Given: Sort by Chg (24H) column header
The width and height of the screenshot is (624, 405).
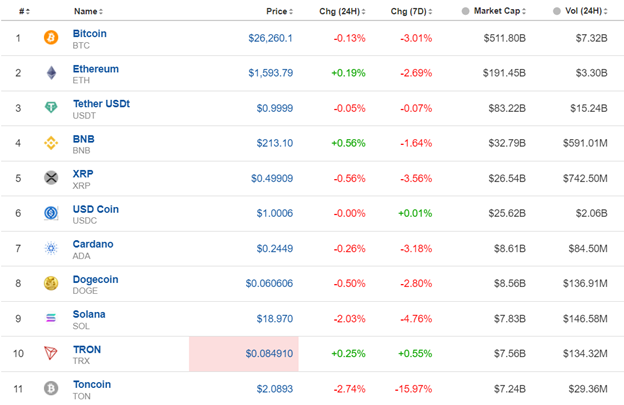Looking at the screenshot, I should coord(342,12).
